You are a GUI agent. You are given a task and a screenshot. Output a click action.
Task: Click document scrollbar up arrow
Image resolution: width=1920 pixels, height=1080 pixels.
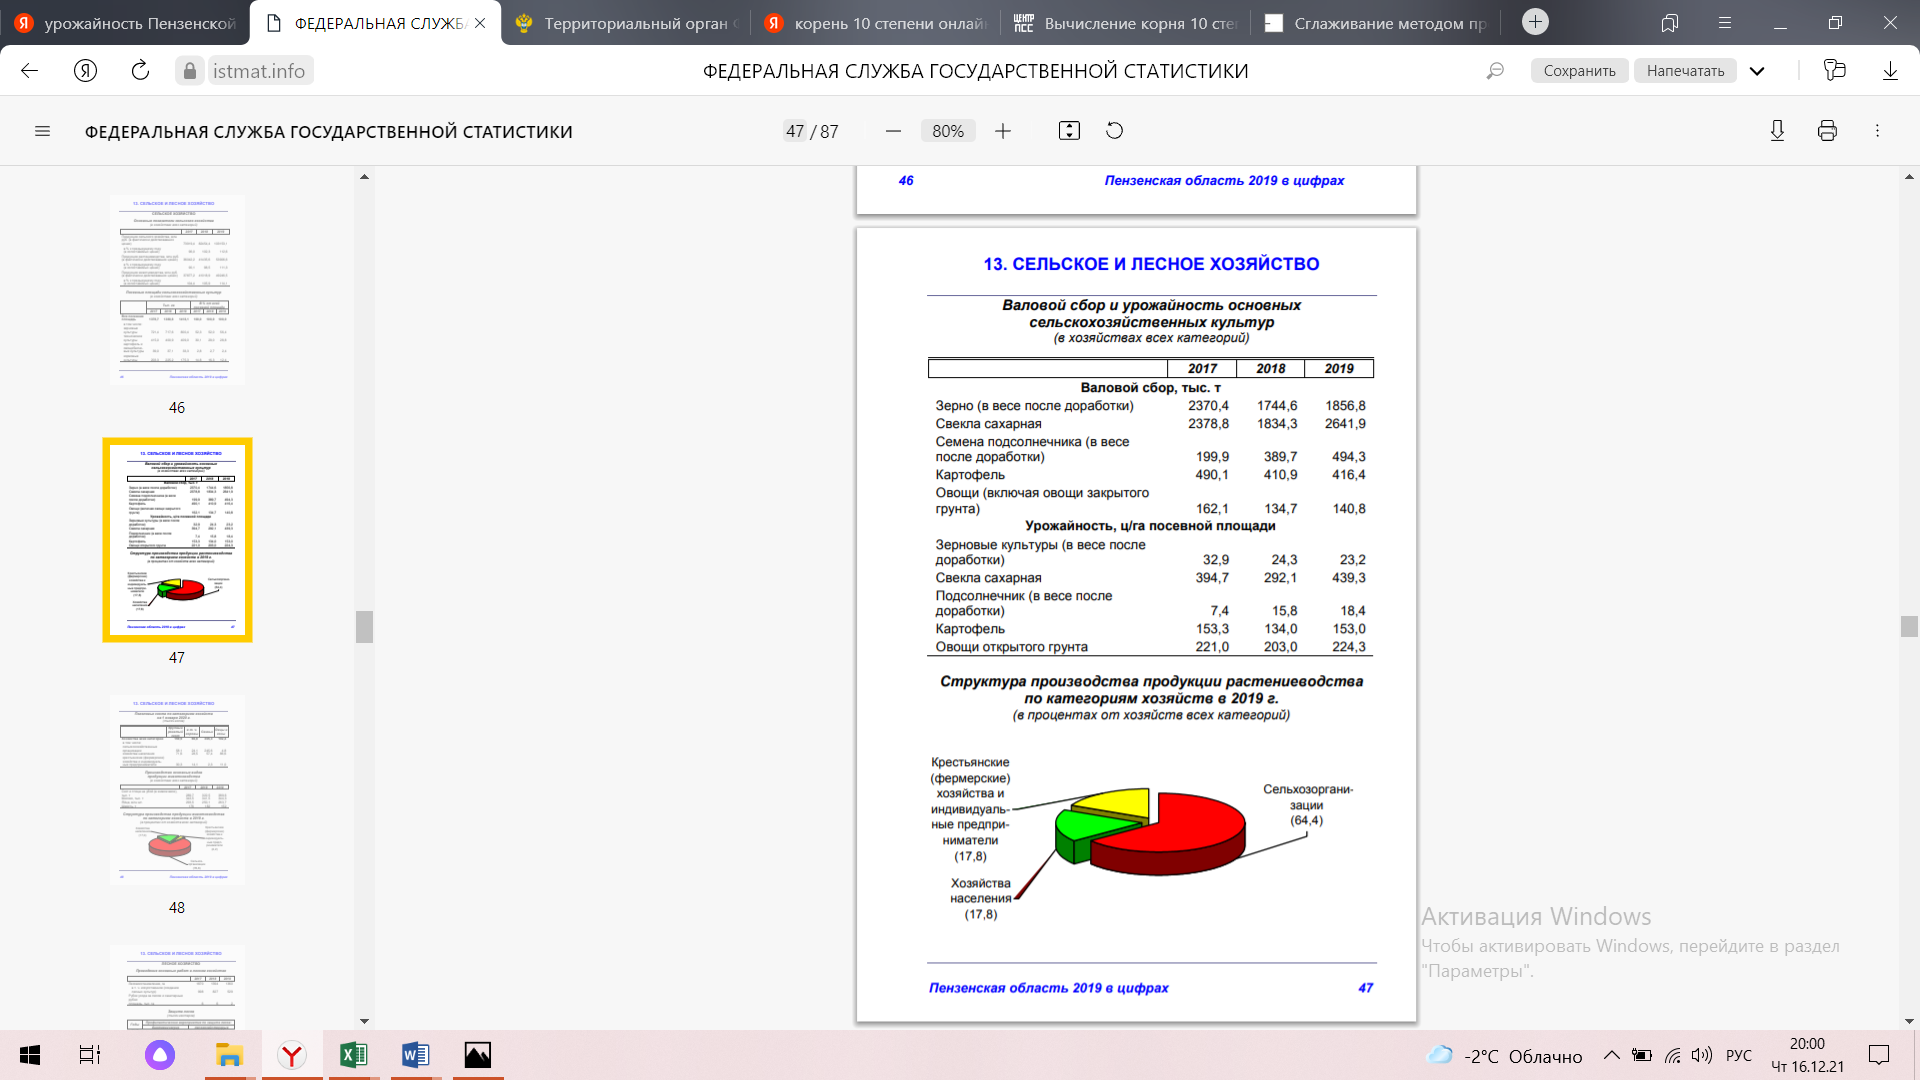point(1909,177)
